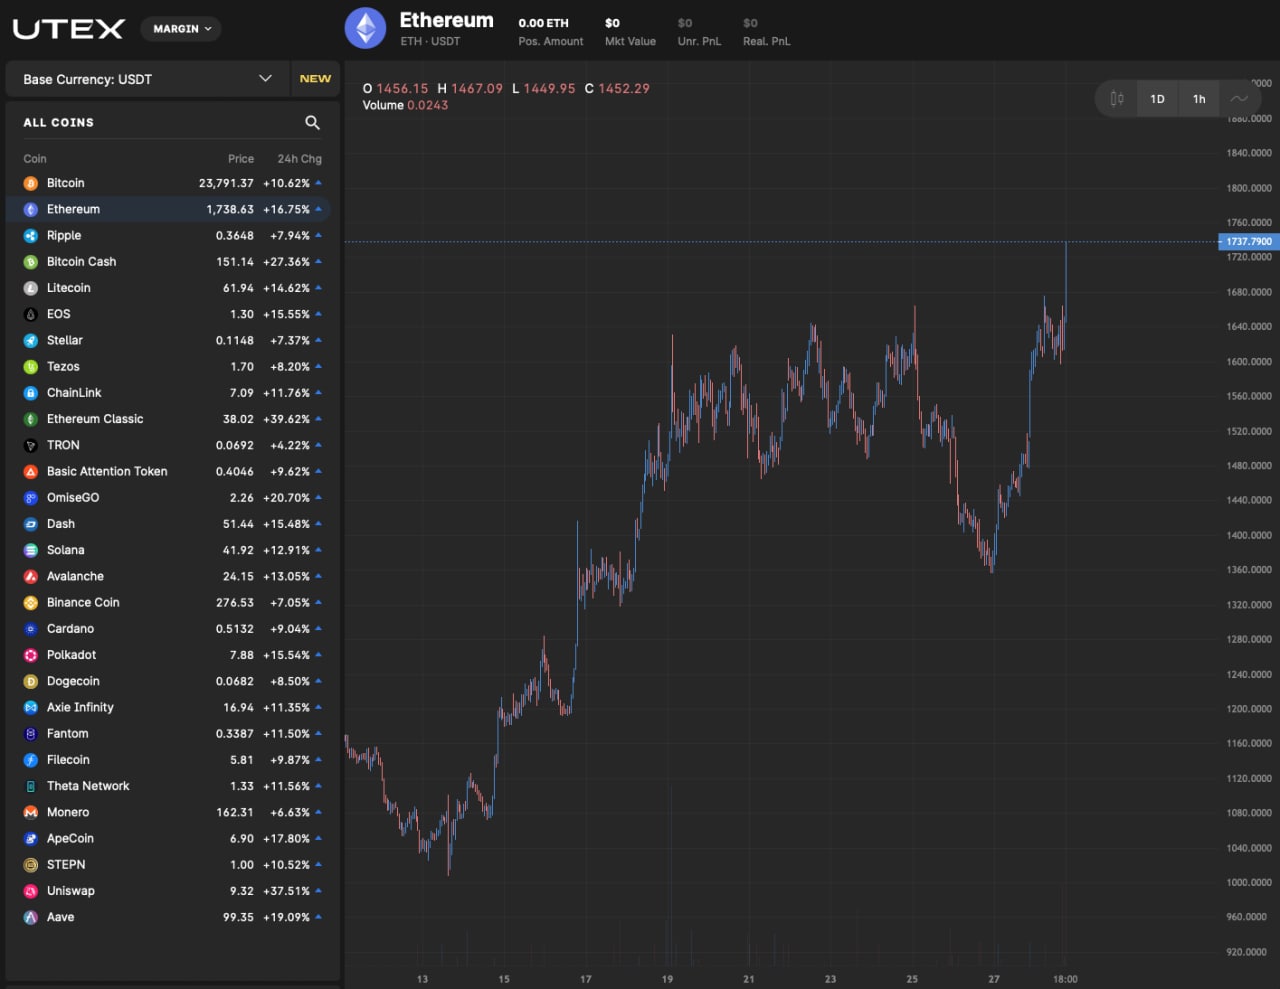Viewport: 1280px width, 989px height.
Task: Open coin search with magnifier icon
Action: pos(312,122)
